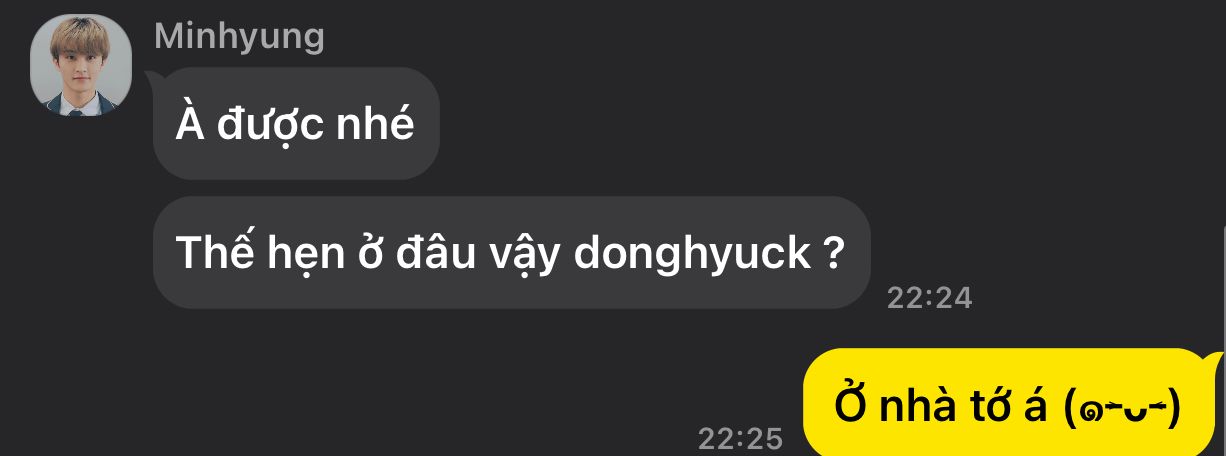Viewport: 1226px width, 456px height.
Task: Select the 'À được nhé' message bubble
Action: click(296, 124)
